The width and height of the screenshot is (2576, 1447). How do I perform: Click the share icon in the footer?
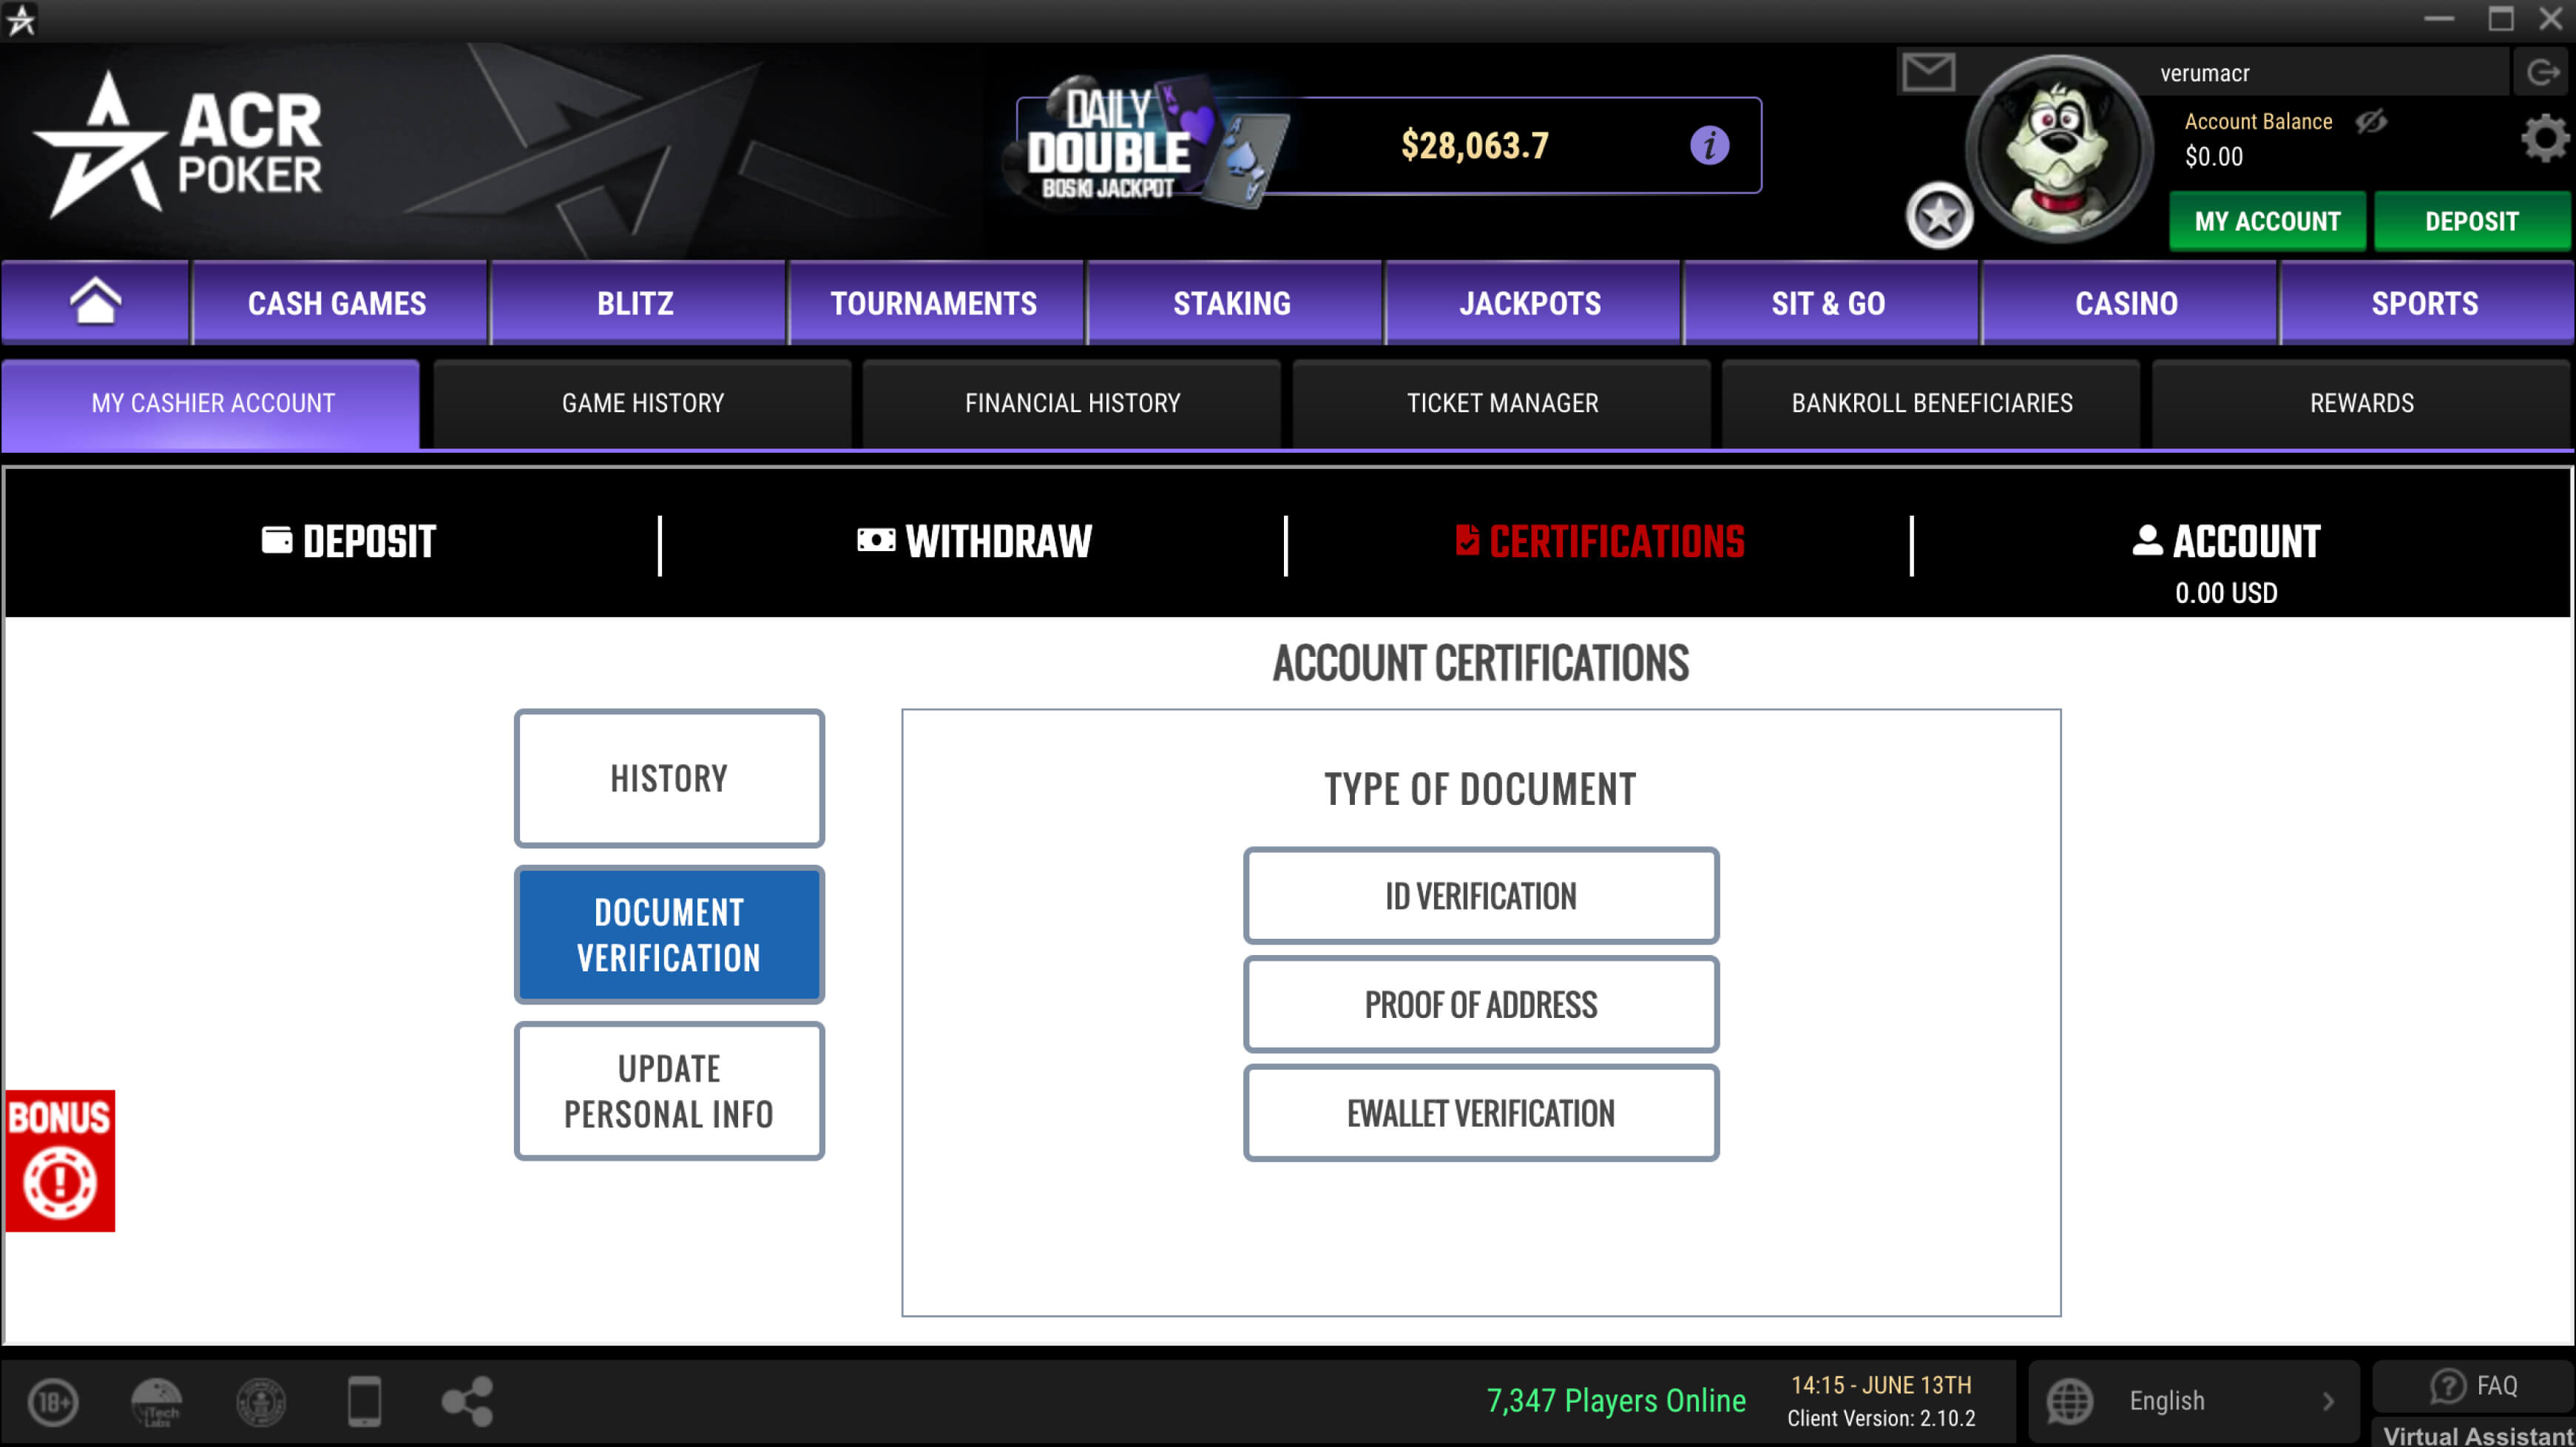466,1400
